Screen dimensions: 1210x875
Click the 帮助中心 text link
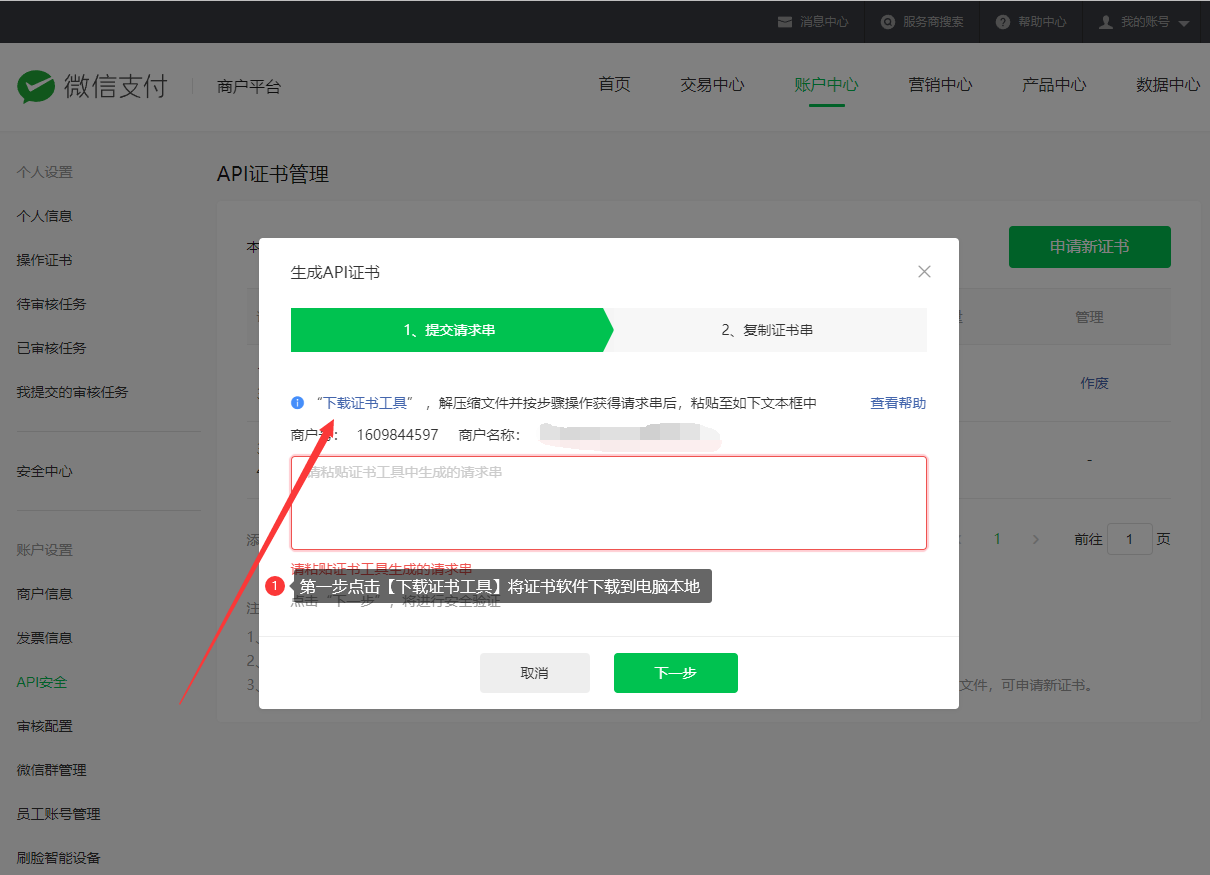[x=1042, y=22]
